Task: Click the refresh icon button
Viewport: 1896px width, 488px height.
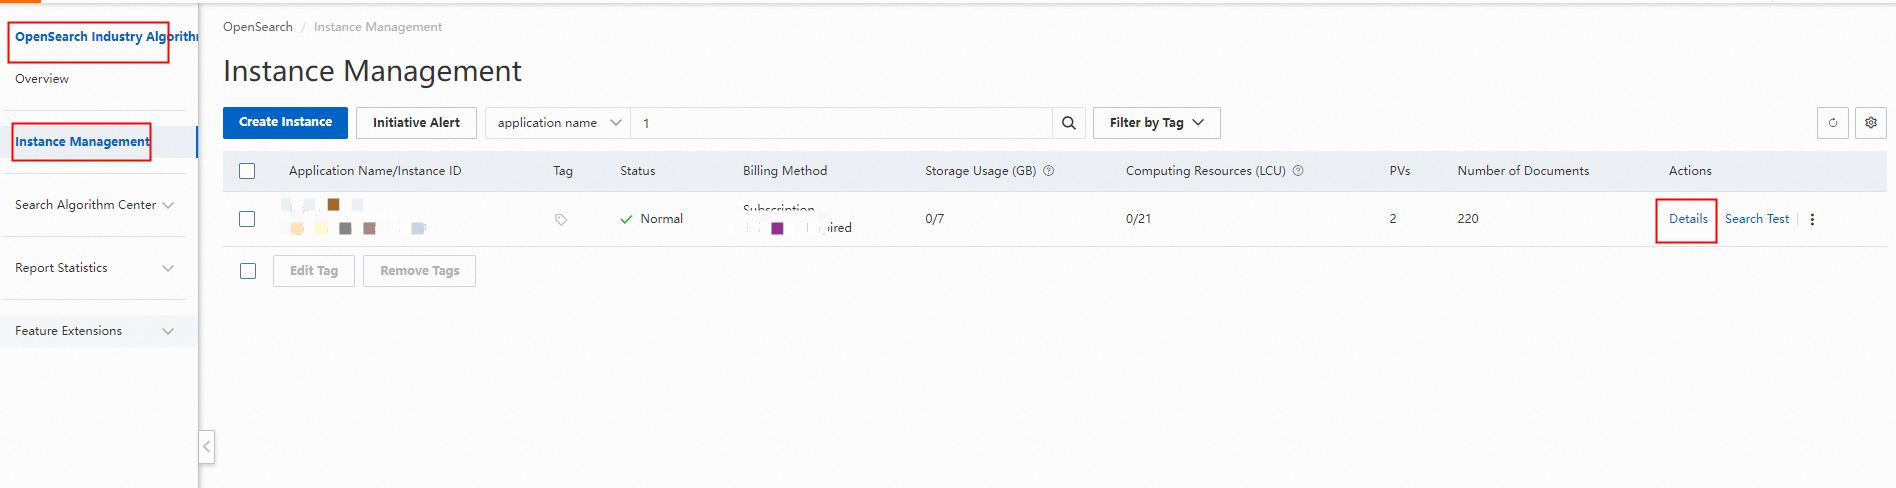Action: [1832, 123]
